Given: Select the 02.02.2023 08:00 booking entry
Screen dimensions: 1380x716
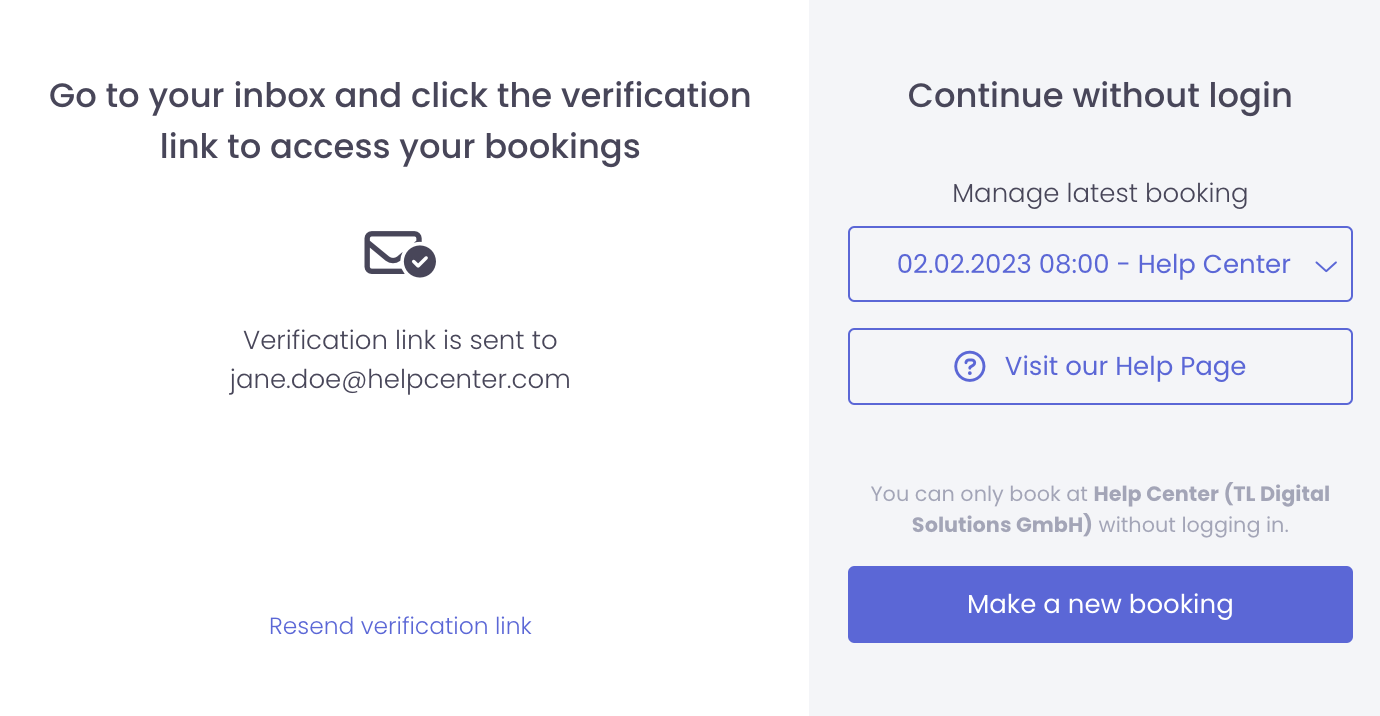Looking at the screenshot, I should (x=1002, y=264).
